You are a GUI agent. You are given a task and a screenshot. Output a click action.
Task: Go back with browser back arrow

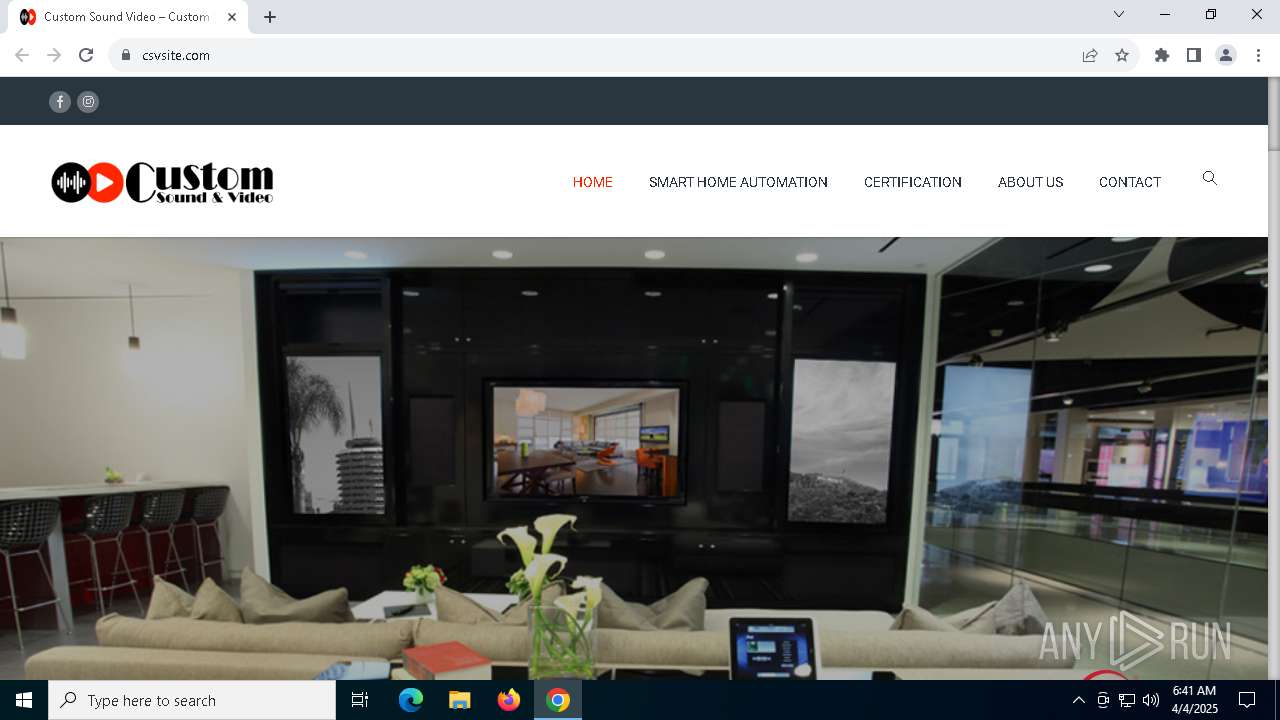click(x=22, y=55)
